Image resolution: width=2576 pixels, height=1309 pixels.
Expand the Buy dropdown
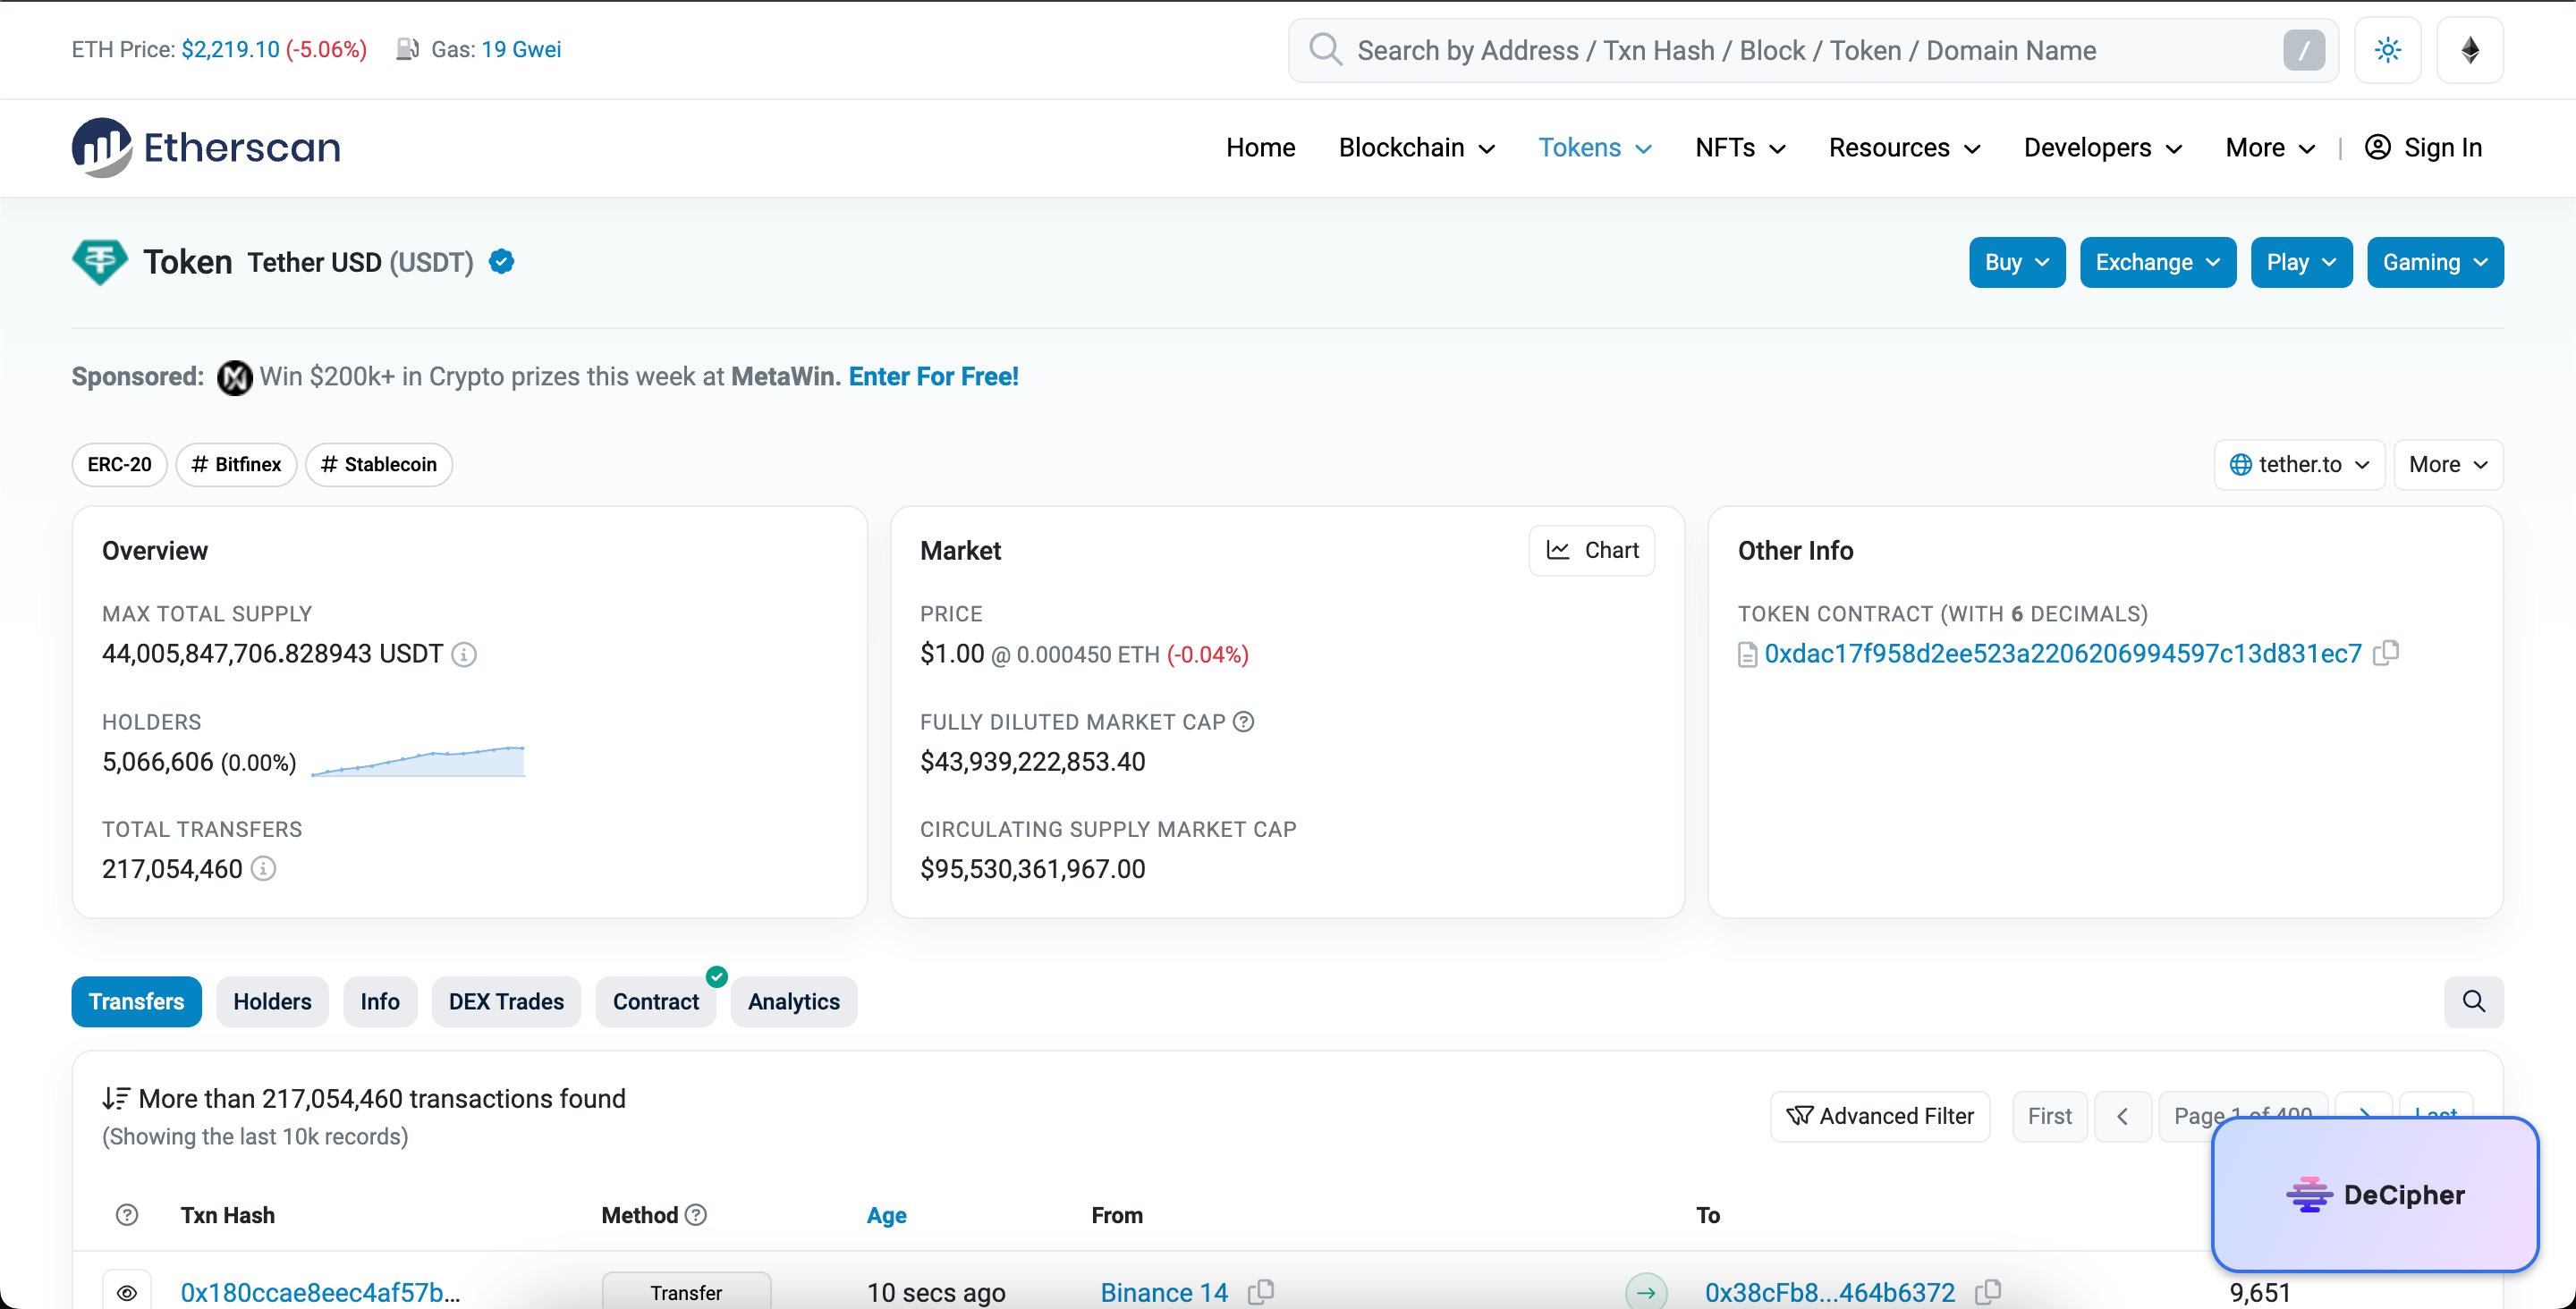(2016, 262)
